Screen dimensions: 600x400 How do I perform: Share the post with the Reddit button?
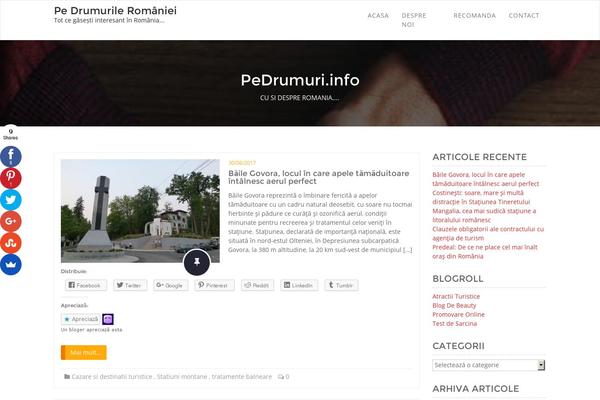pos(258,285)
